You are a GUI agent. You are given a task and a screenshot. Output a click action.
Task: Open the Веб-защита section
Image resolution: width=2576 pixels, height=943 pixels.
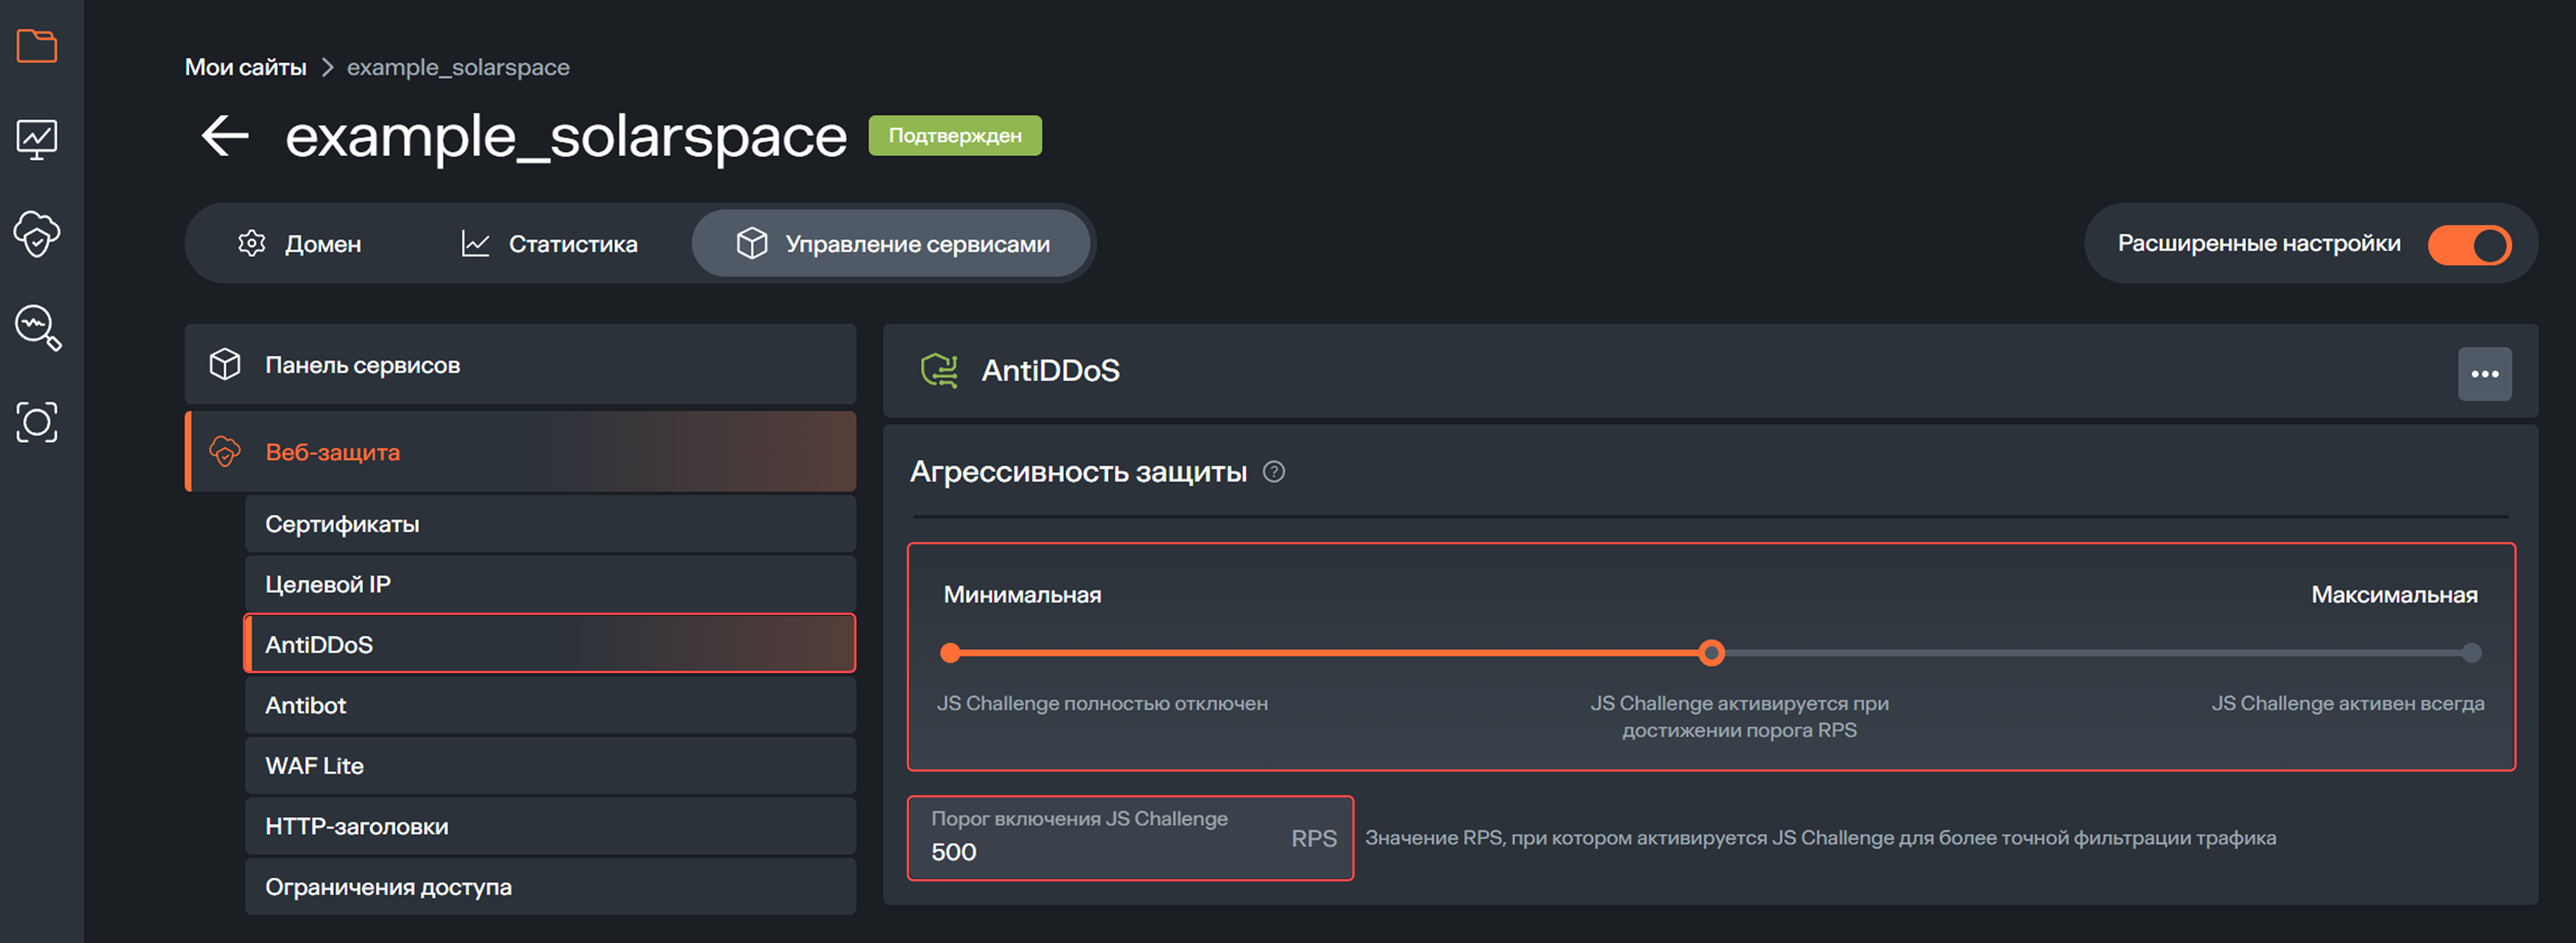[x=332, y=451]
